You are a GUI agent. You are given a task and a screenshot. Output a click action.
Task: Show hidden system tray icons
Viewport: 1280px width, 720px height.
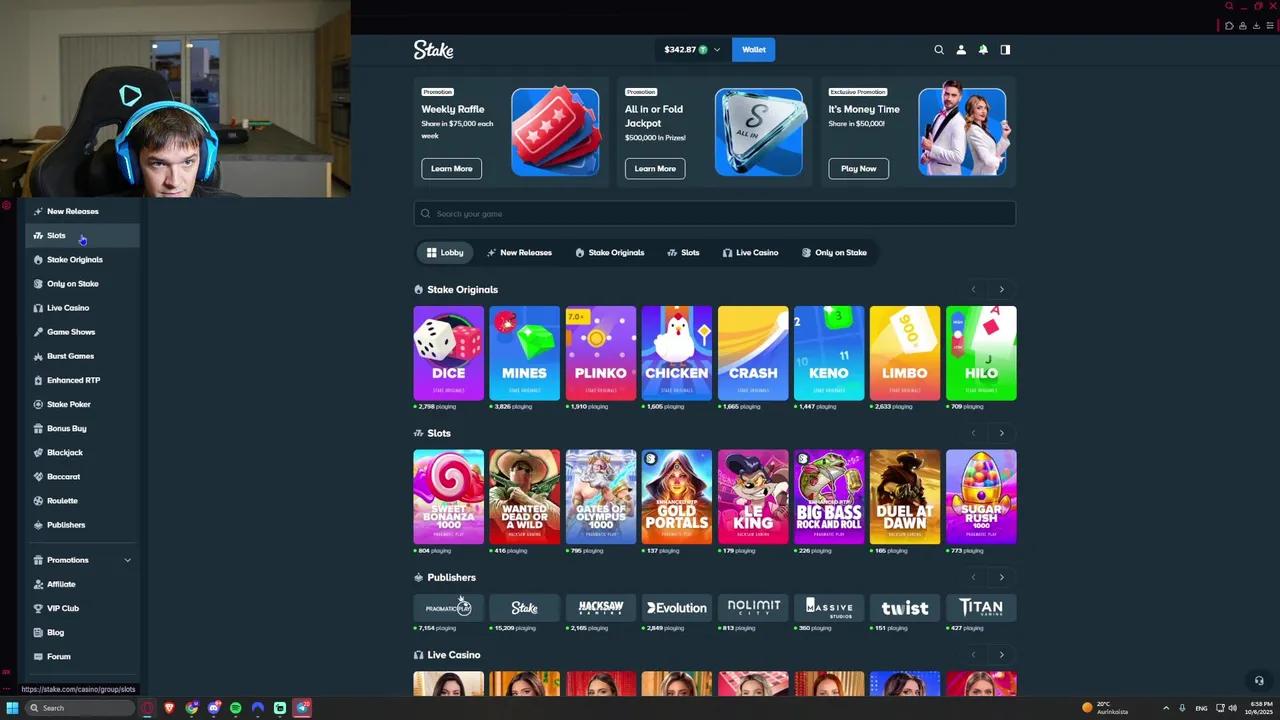click(x=1165, y=708)
